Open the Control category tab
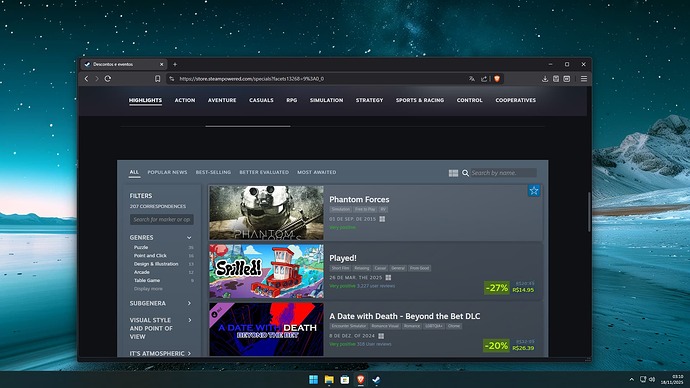Screen dimensions: 690x388 [470, 100]
